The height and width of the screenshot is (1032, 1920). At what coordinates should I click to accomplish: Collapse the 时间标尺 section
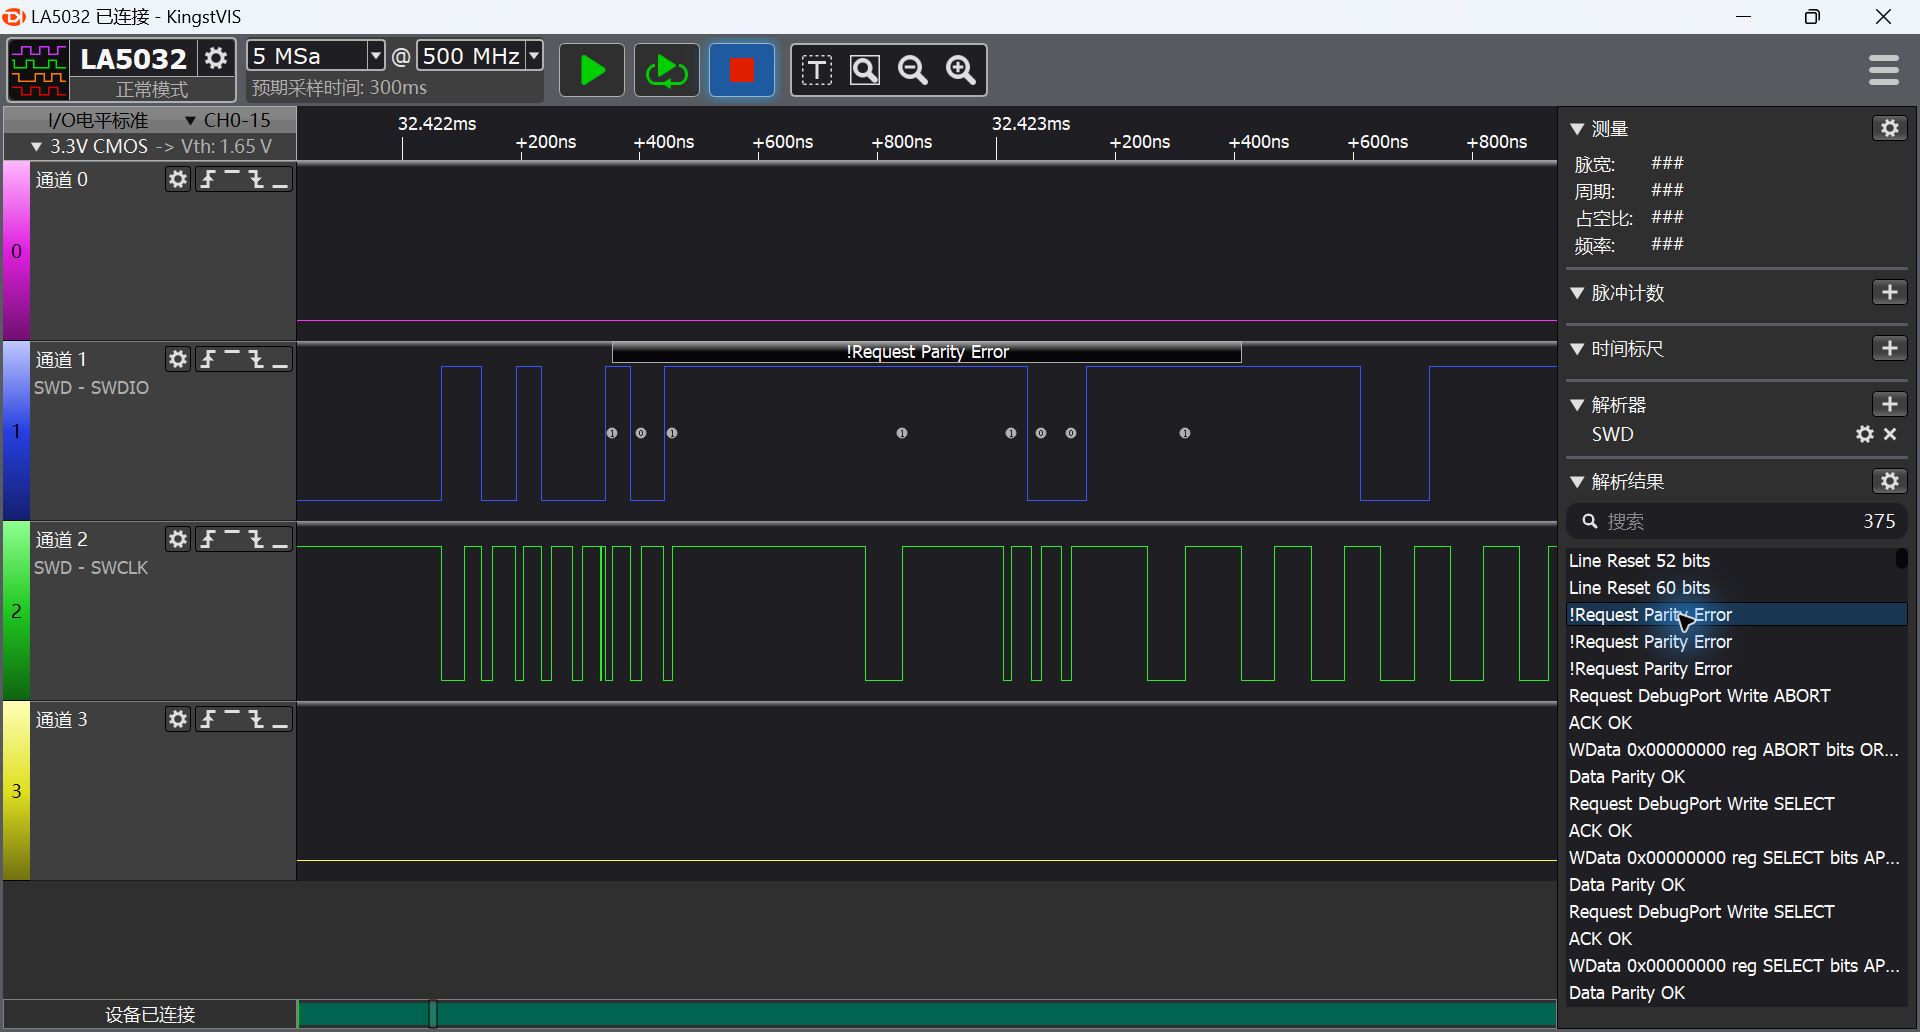tap(1577, 349)
